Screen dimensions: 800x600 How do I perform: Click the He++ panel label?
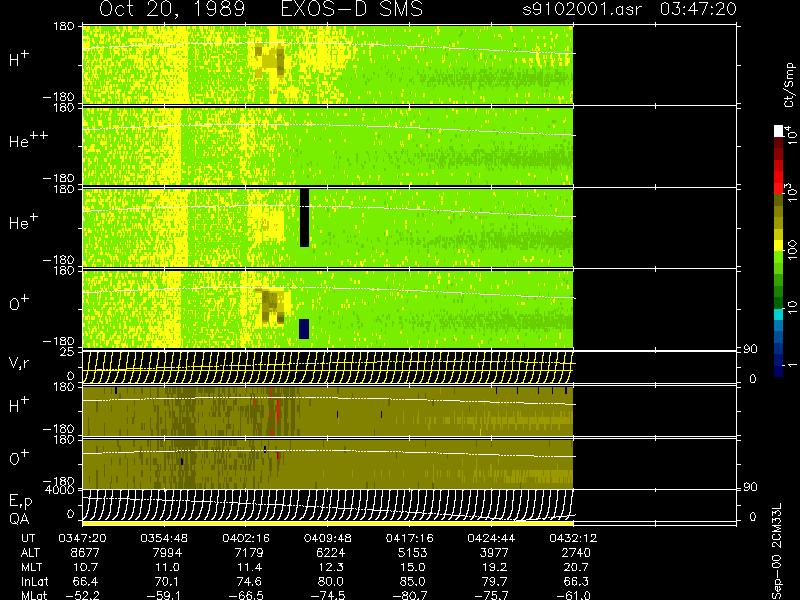click(x=29, y=140)
